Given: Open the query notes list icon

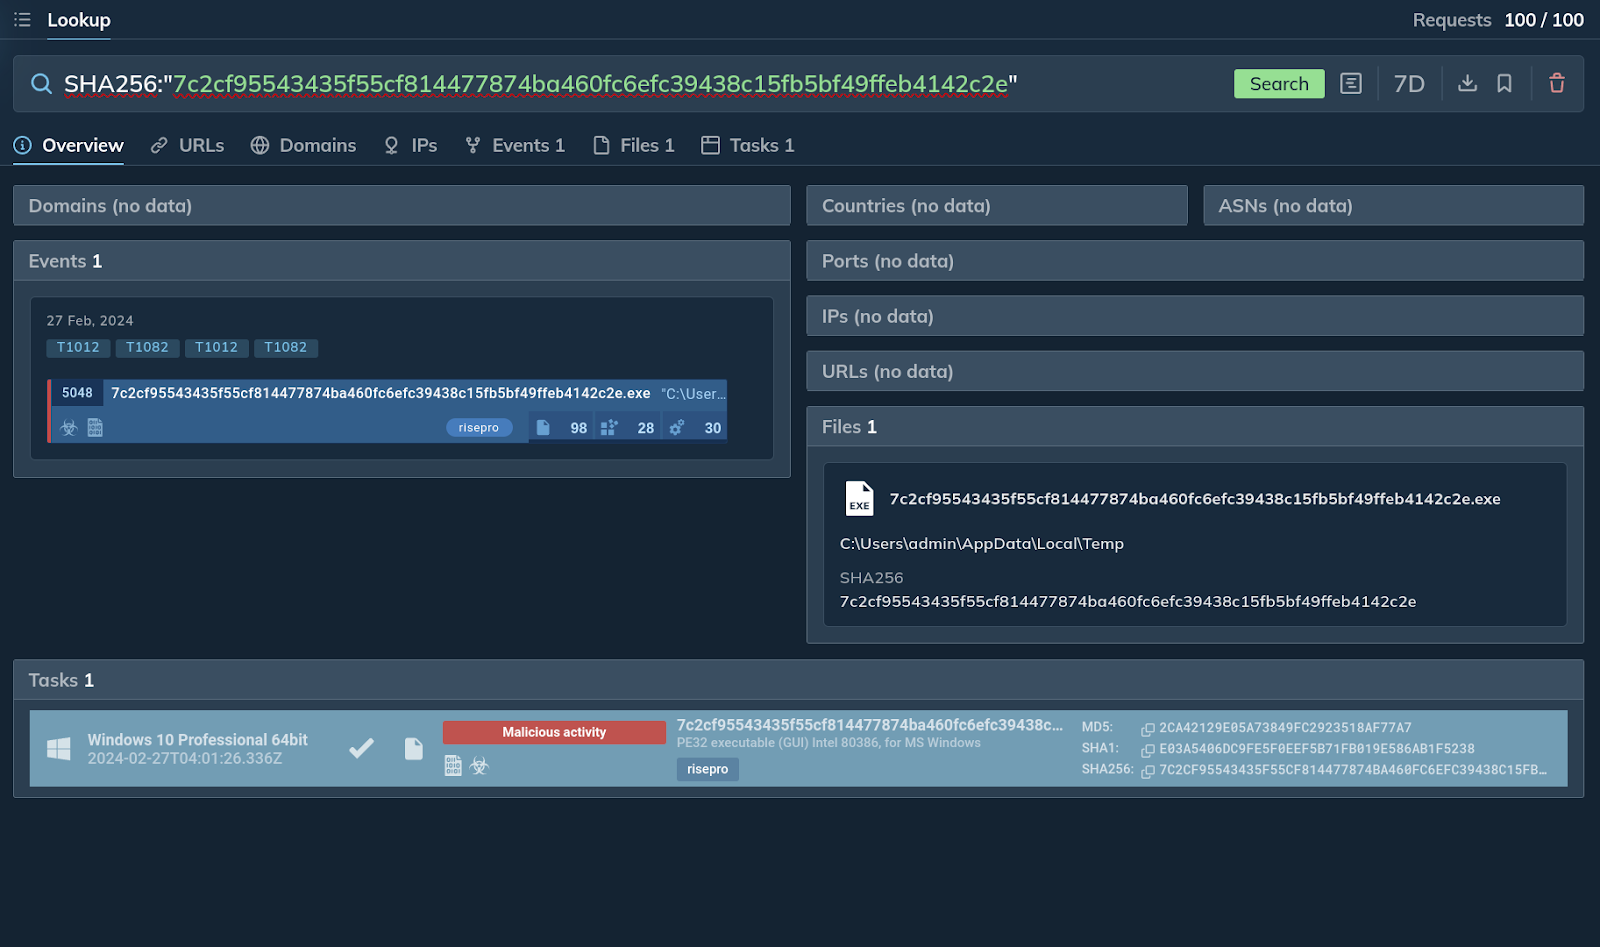Looking at the screenshot, I should (x=1351, y=84).
